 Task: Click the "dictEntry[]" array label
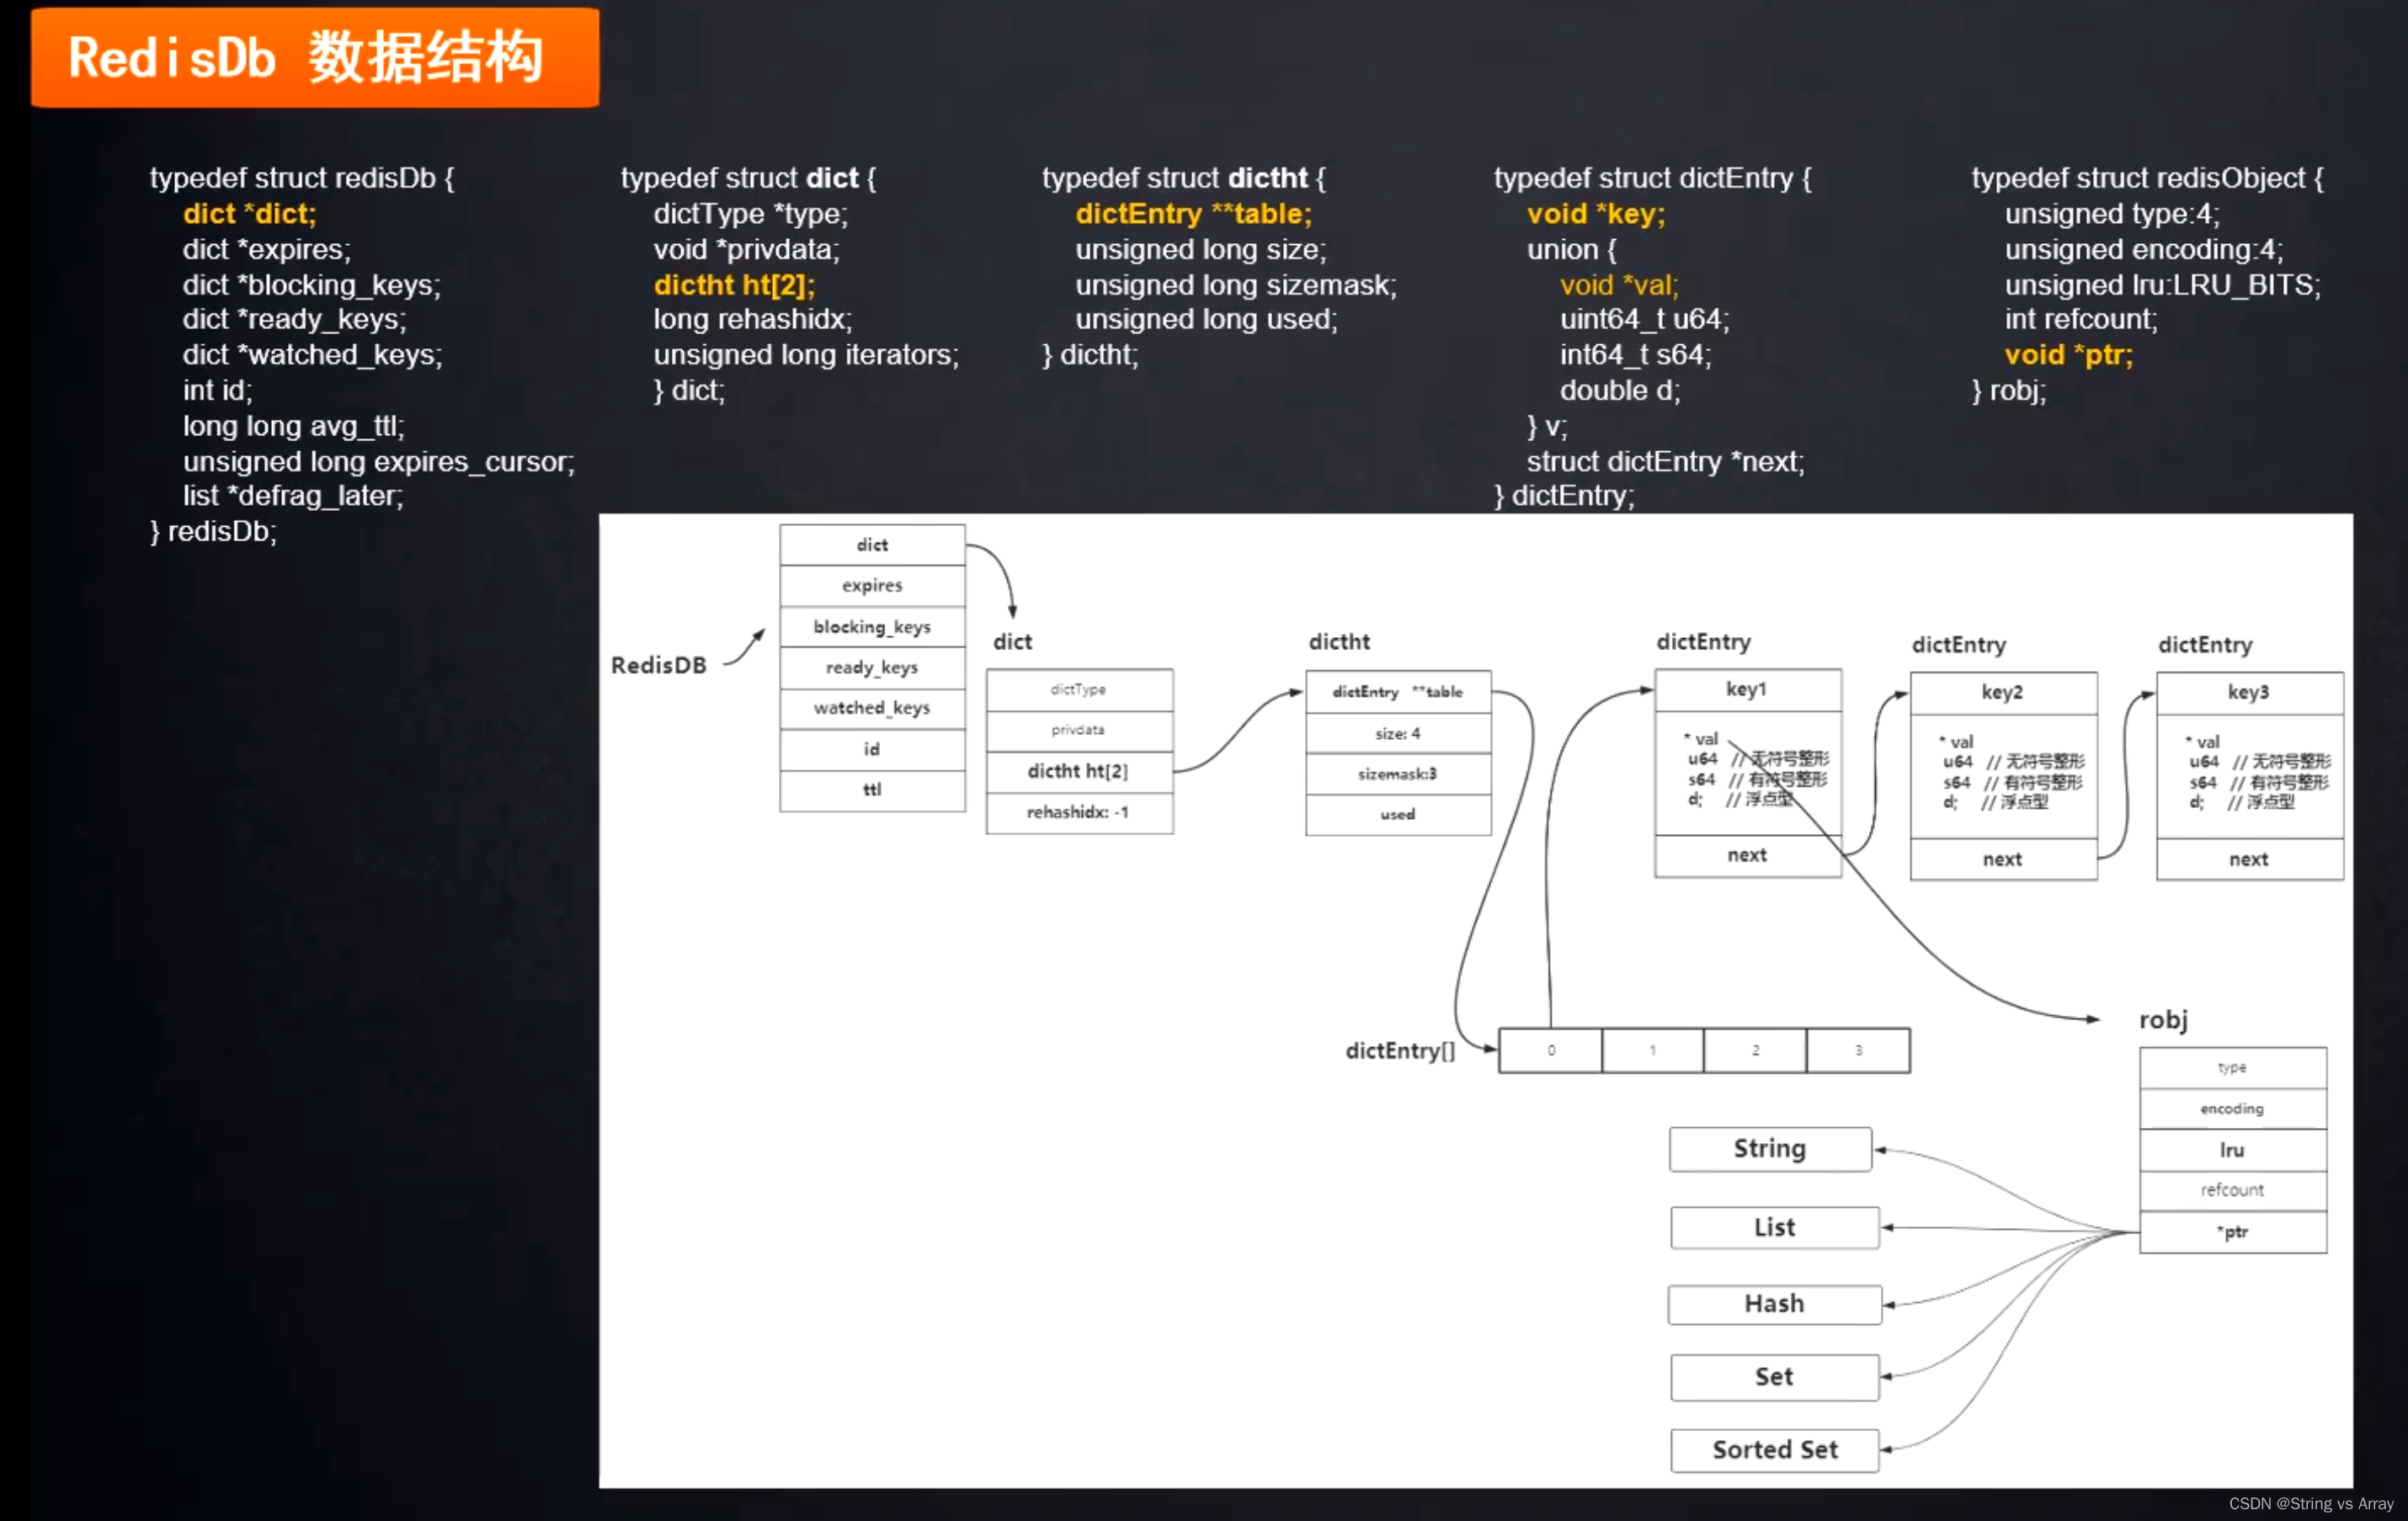[x=1400, y=1051]
